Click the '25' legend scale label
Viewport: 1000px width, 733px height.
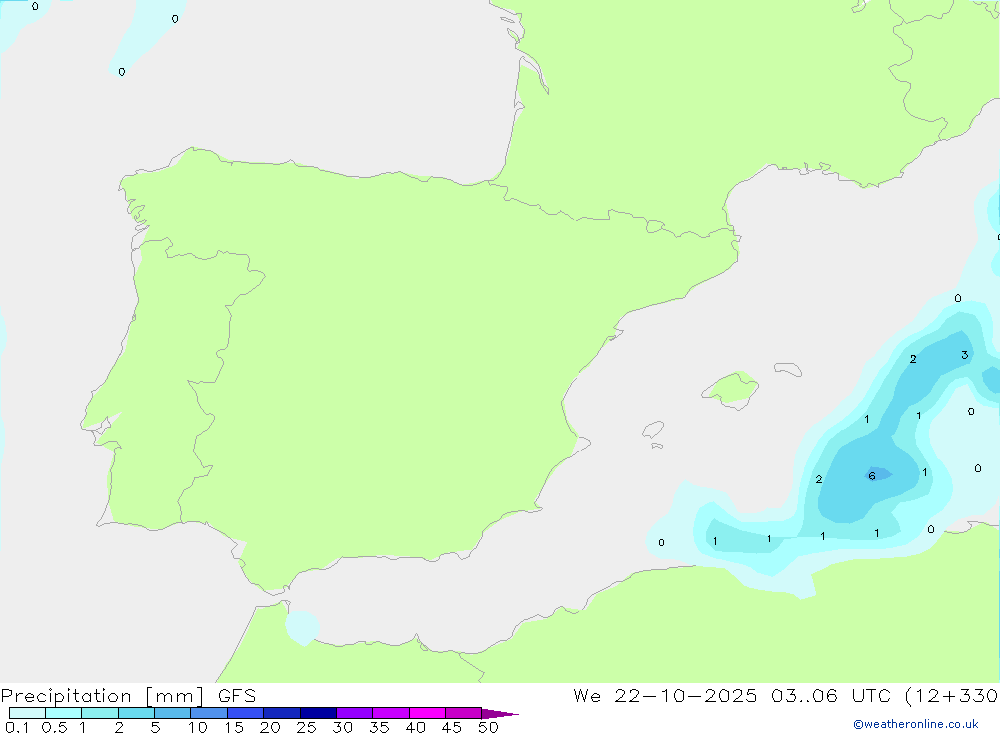pyautogui.click(x=307, y=727)
